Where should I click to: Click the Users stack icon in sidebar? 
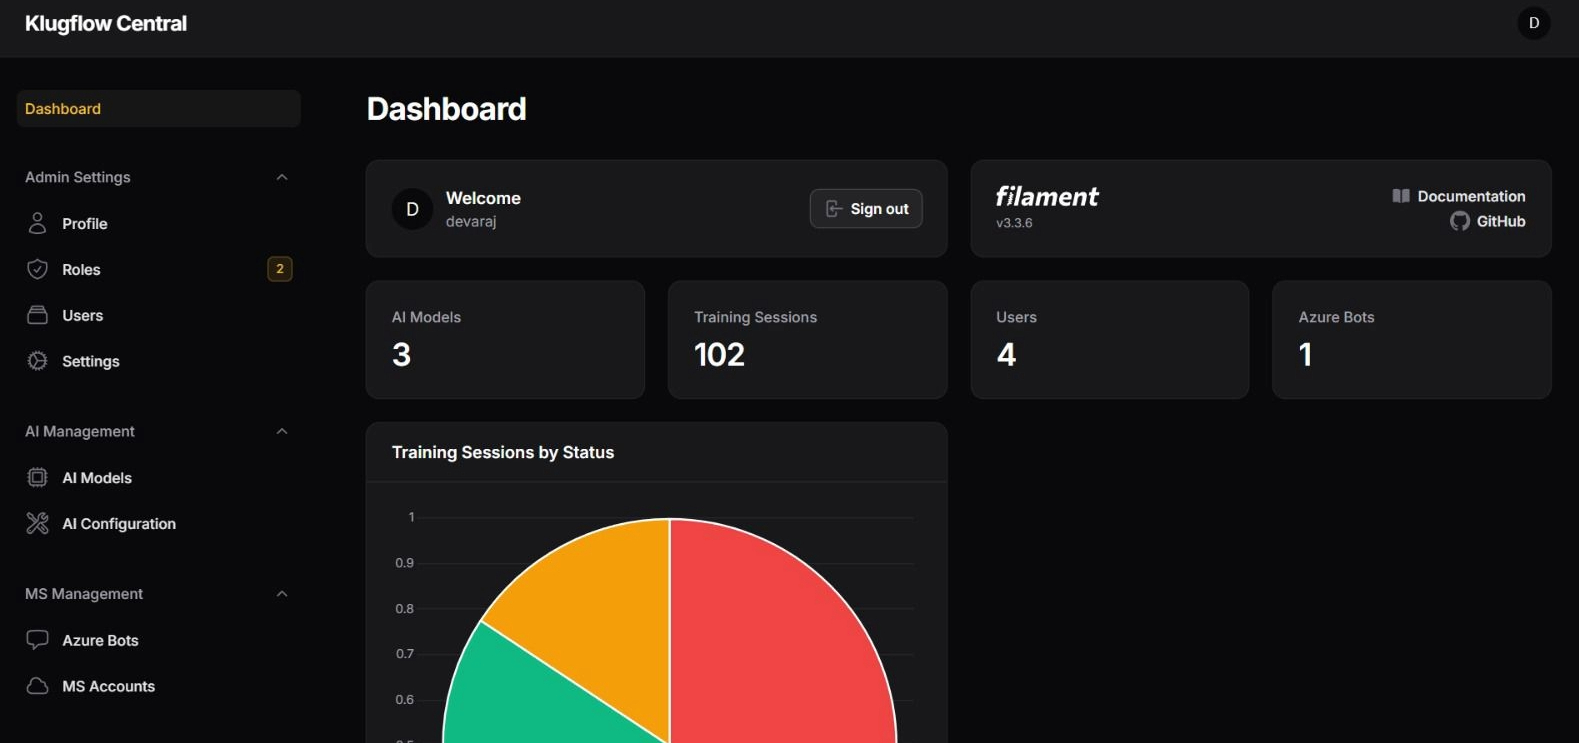click(37, 315)
